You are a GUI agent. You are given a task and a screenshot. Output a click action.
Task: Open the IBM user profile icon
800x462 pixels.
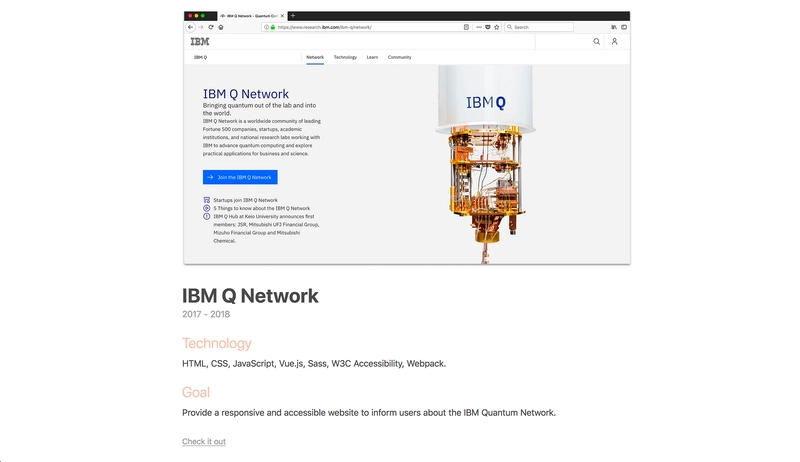pos(614,41)
